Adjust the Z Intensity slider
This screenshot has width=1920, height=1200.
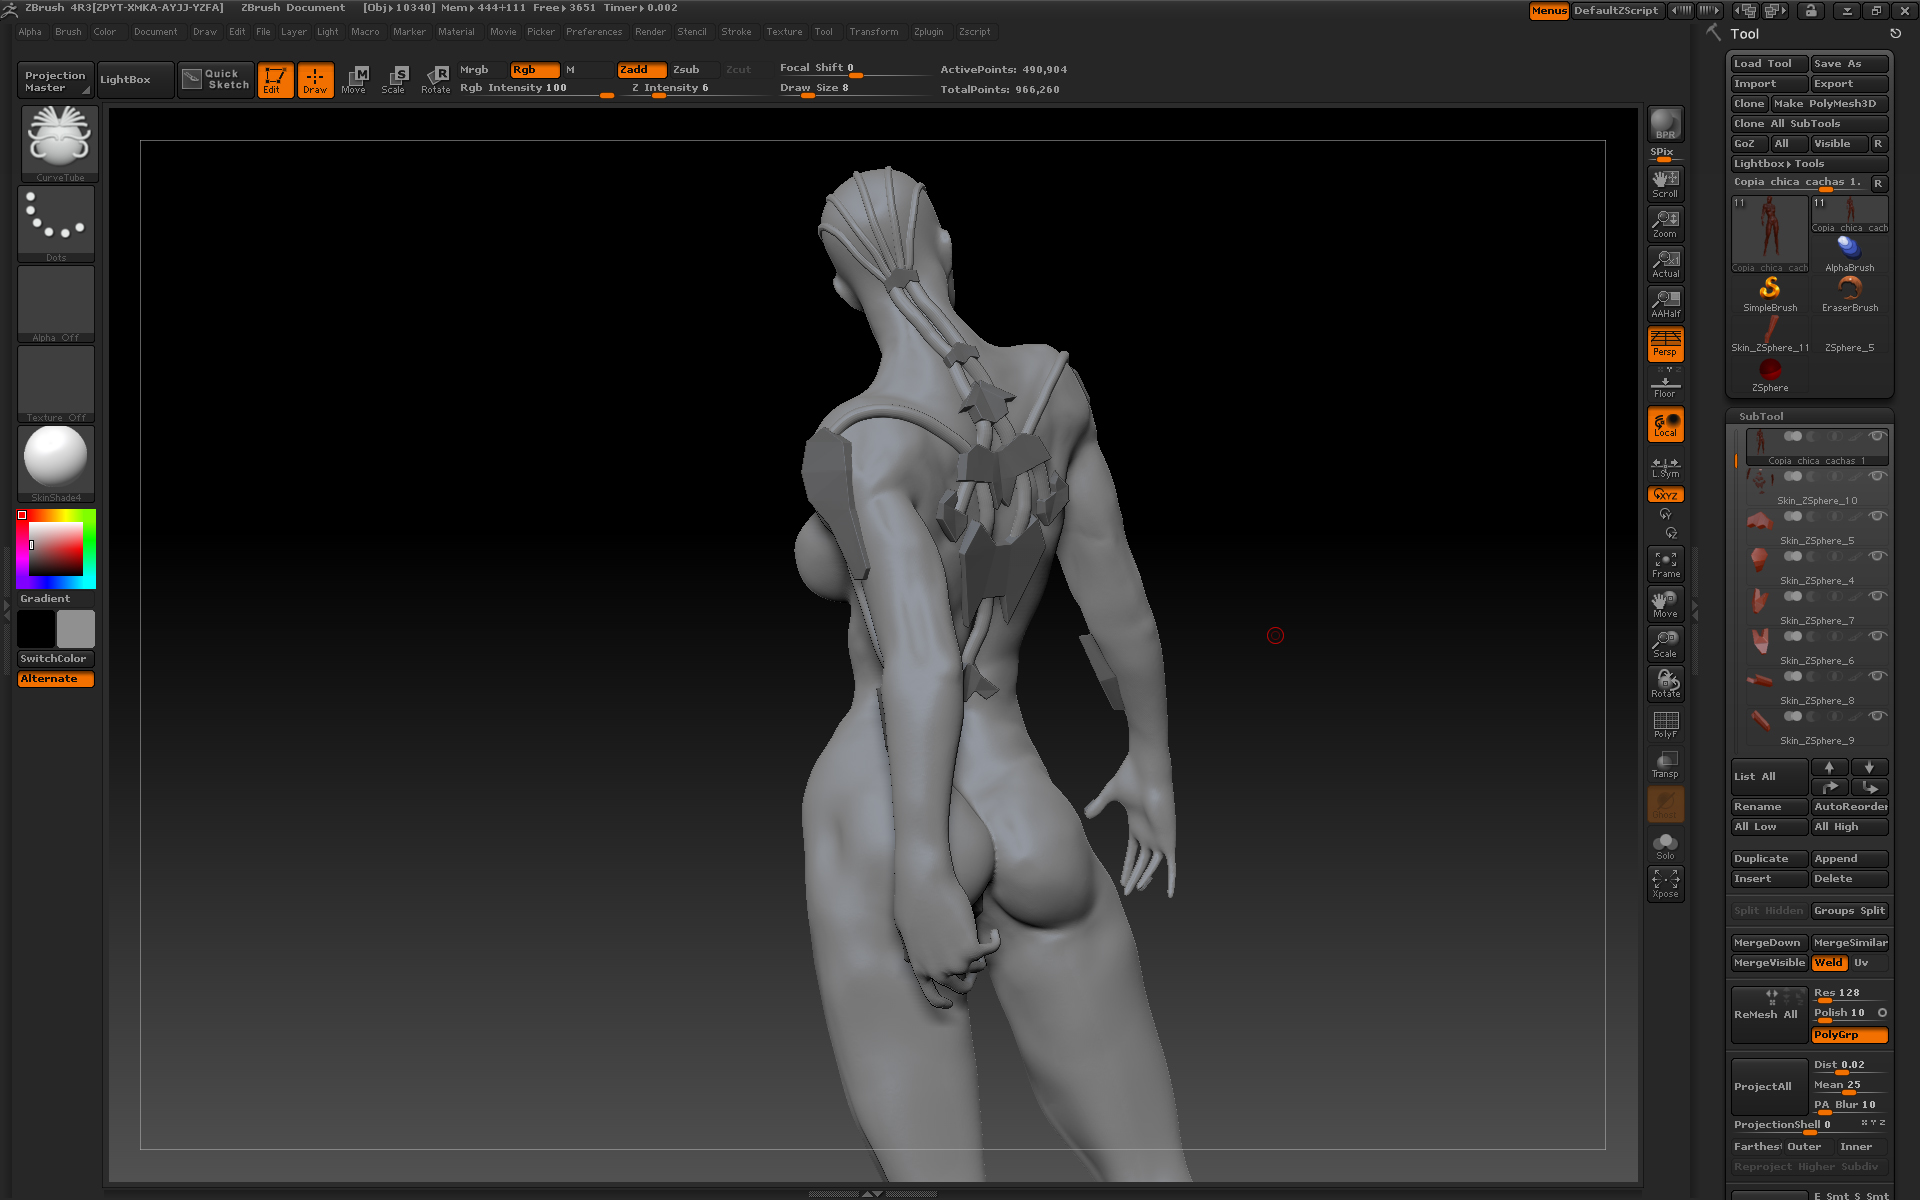[670, 88]
